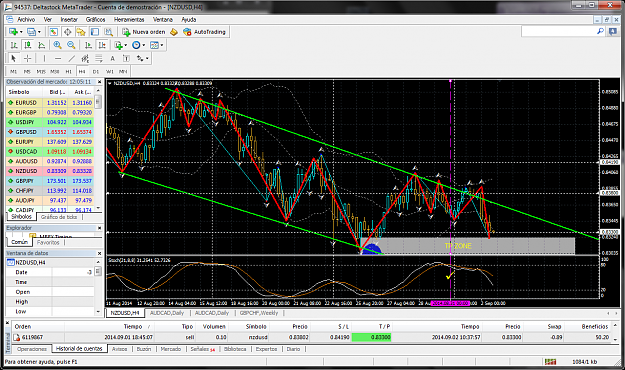Switch chart to line chart icon
Viewport: 625px width, 370px height.
pyautogui.click(x=41, y=45)
